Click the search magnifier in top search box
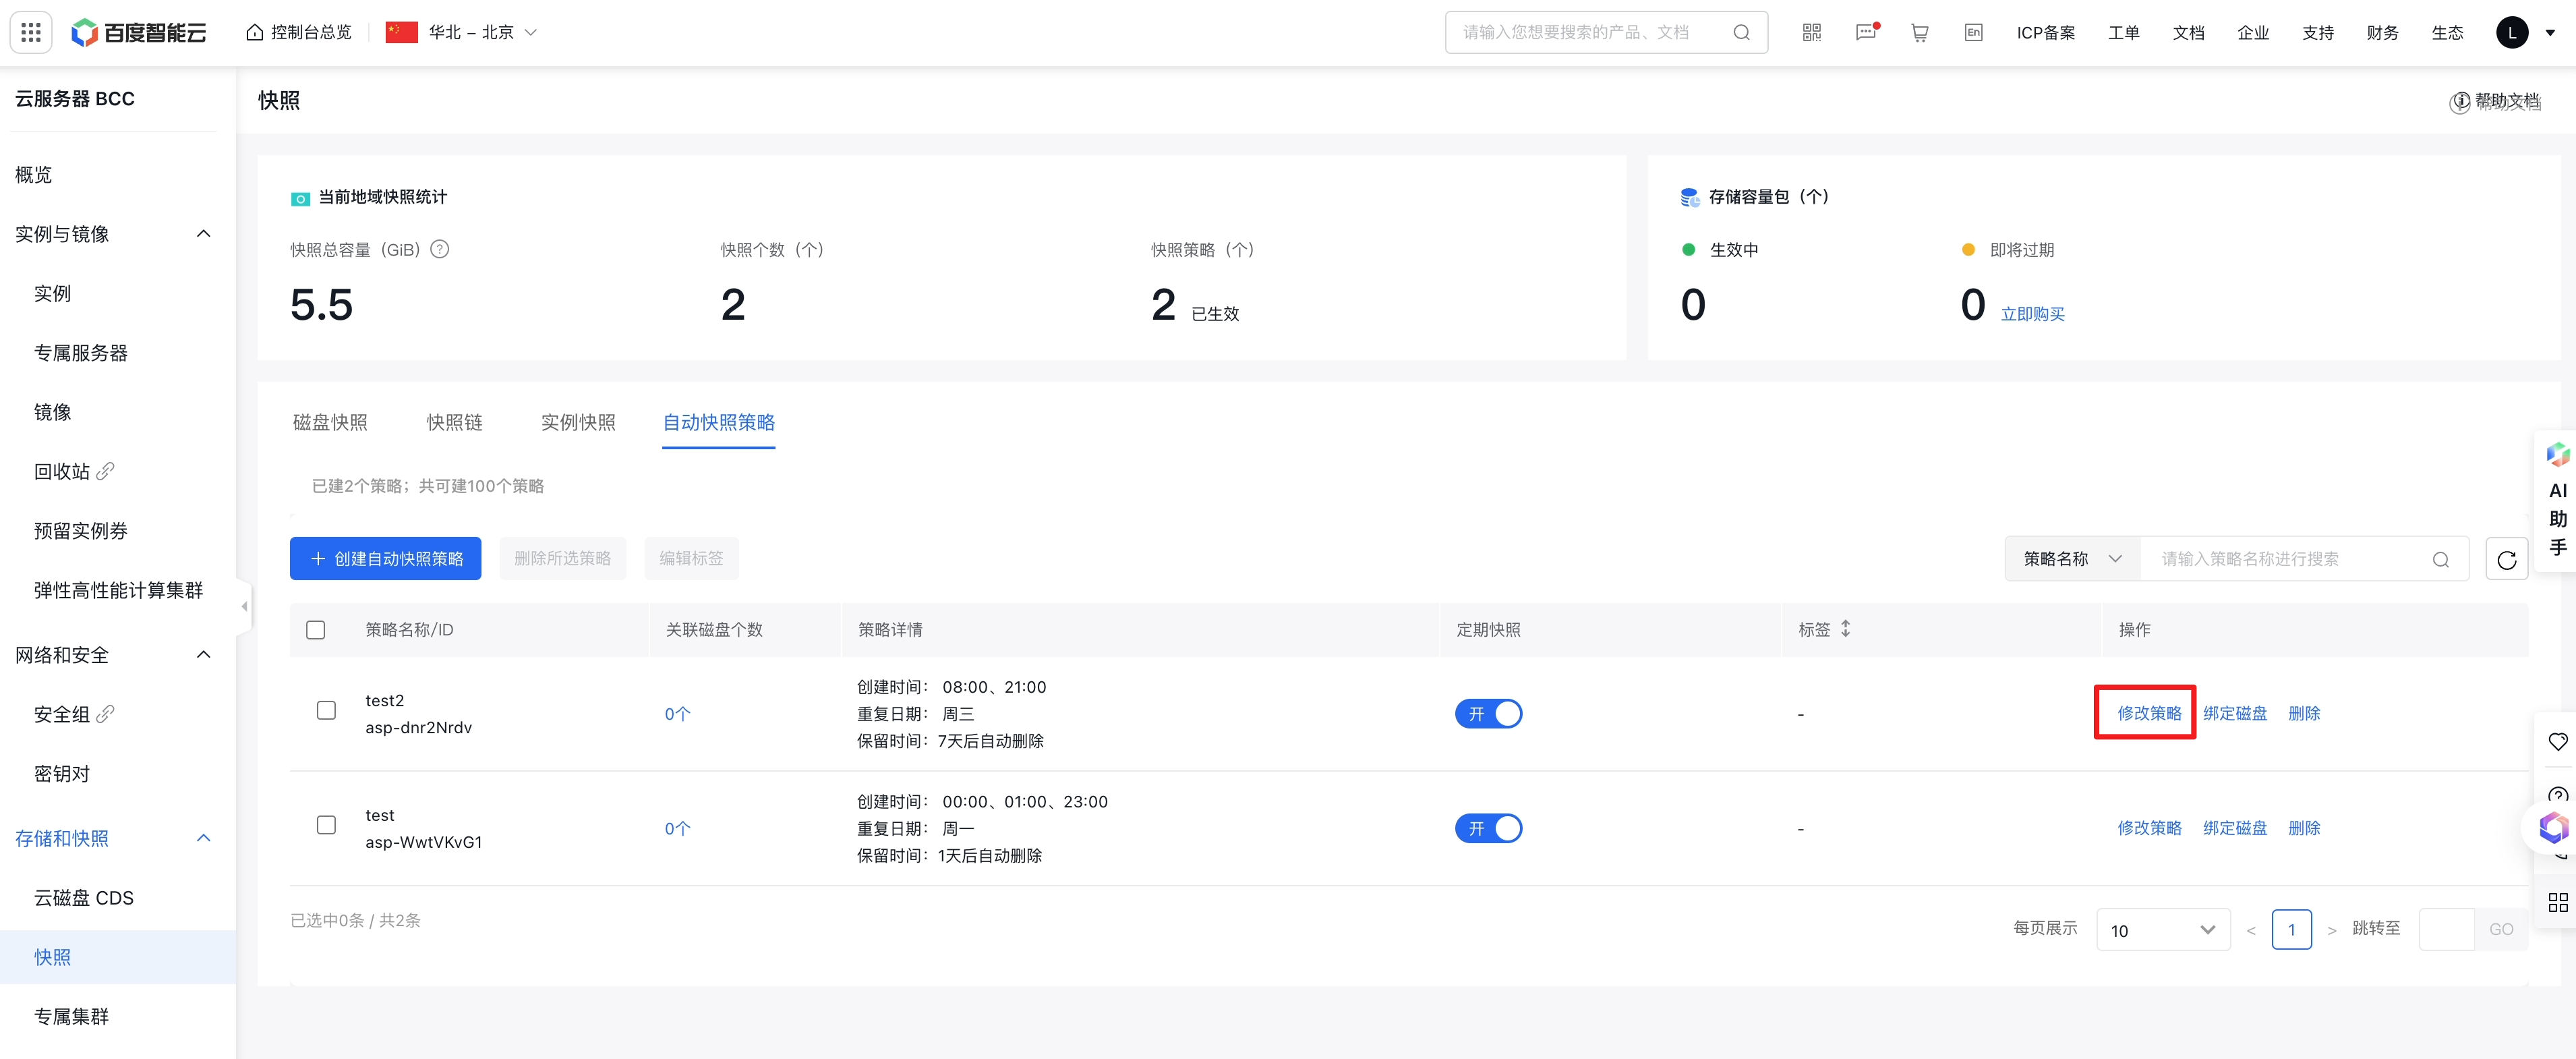Viewport: 2576px width, 1059px height. [1741, 33]
